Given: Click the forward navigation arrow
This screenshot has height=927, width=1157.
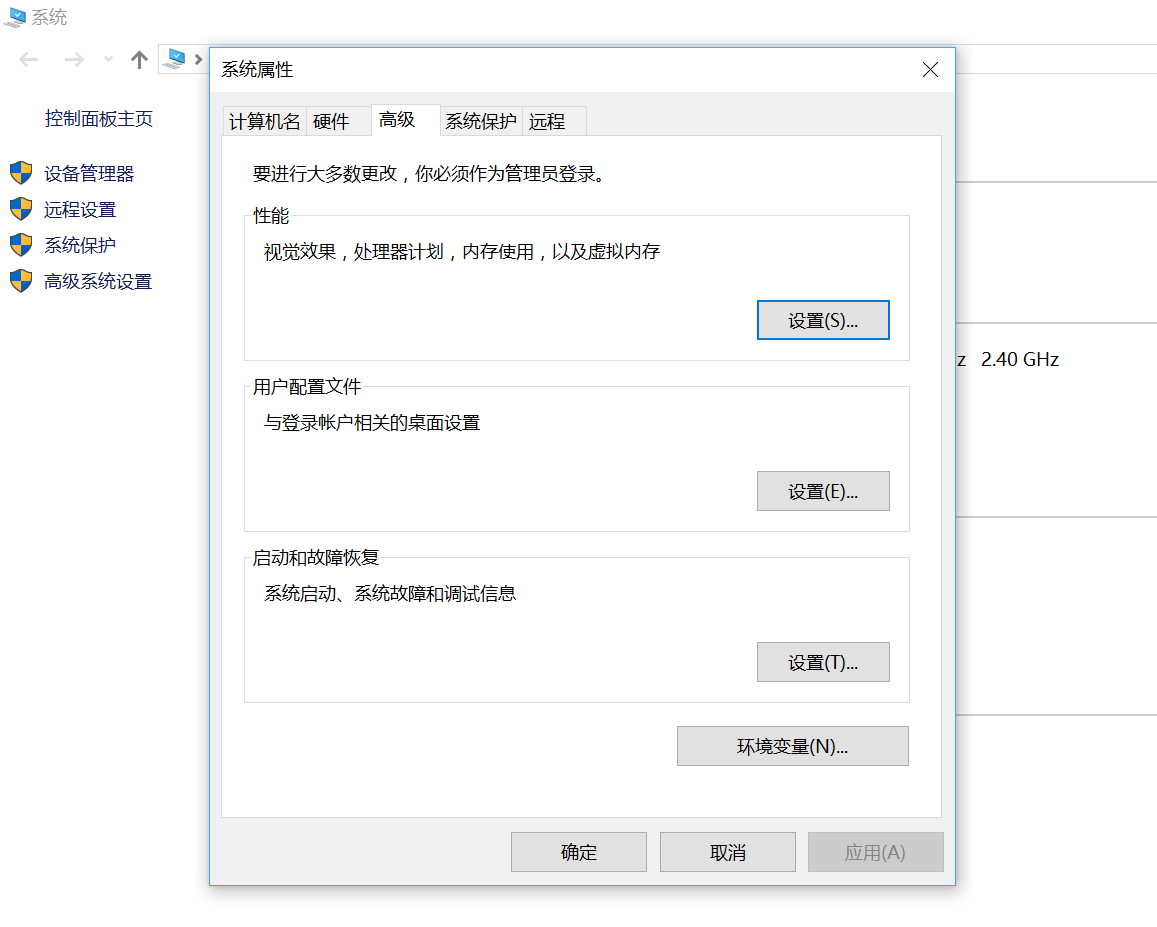Looking at the screenshot, I should tap(73, 59).
